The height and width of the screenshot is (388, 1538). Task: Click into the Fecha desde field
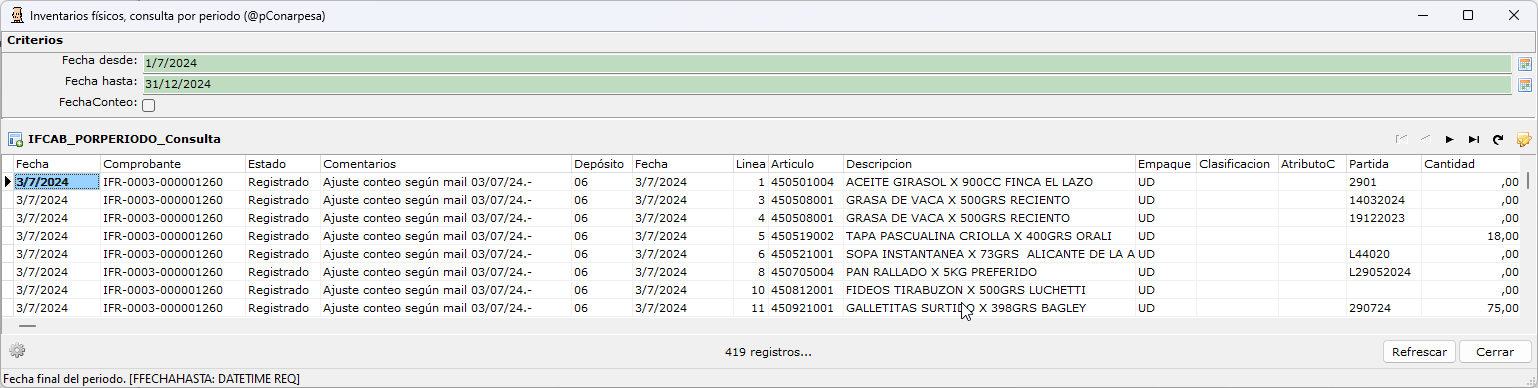click(x=827, y=64)
